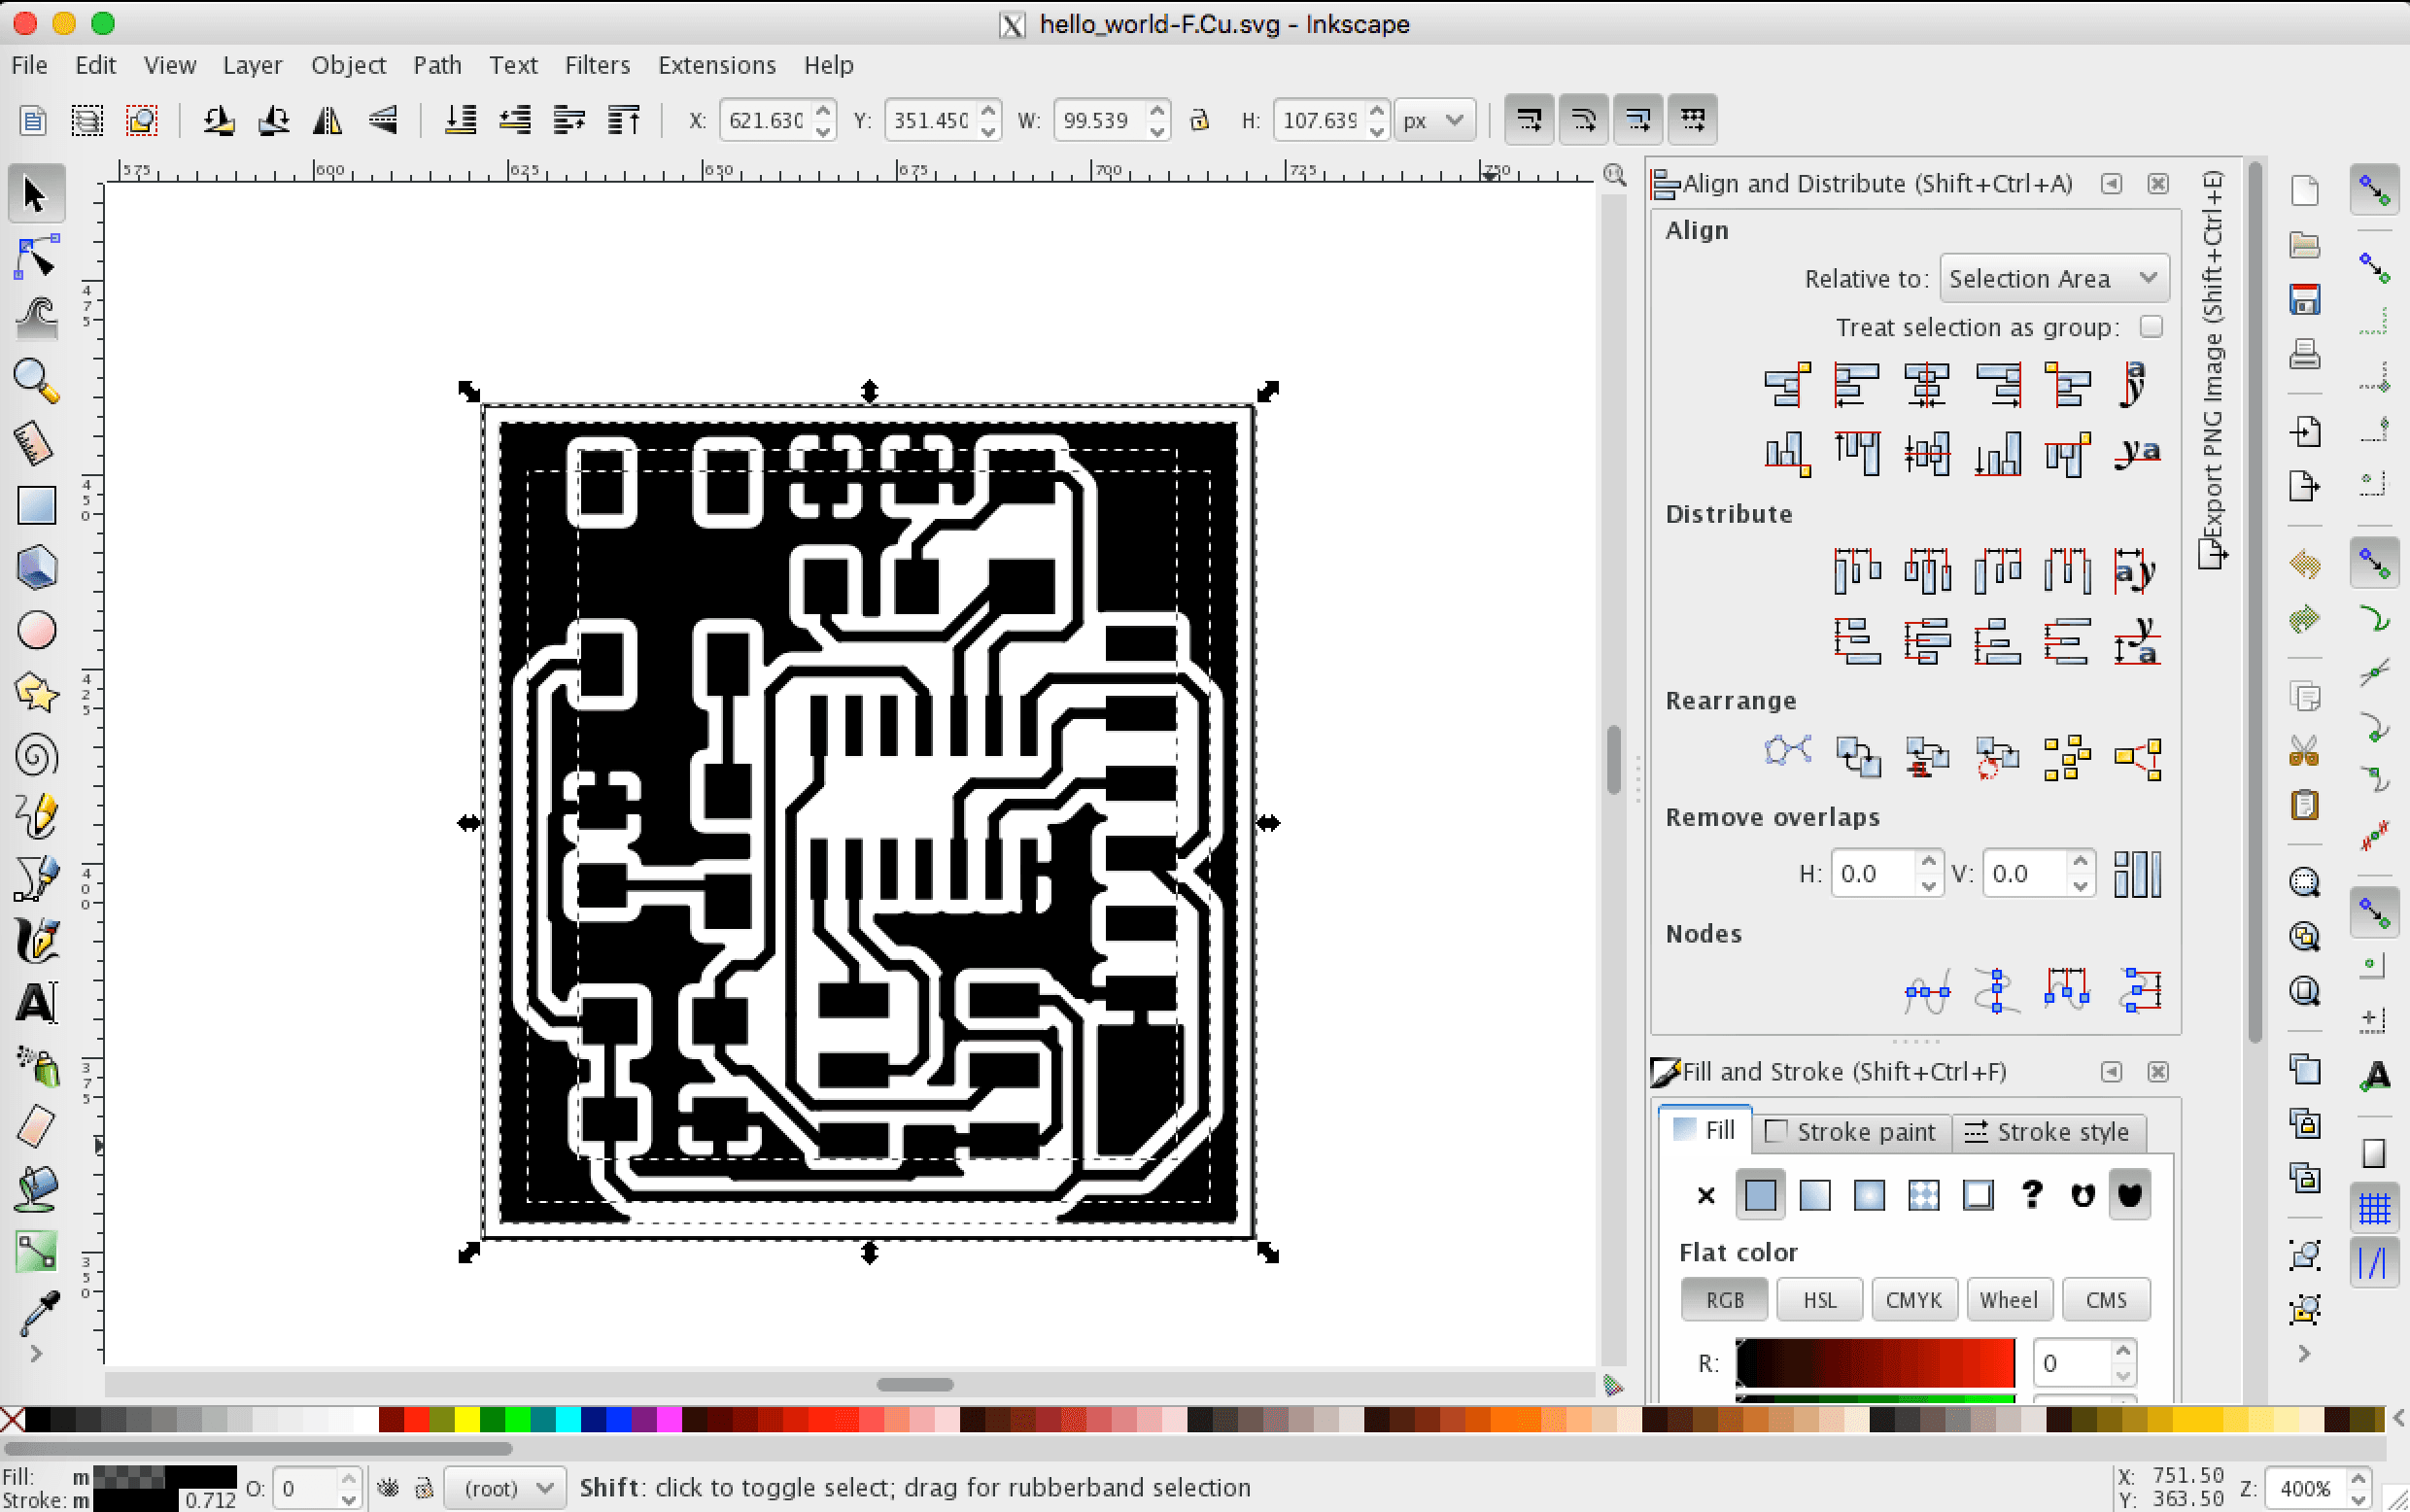Open the (root) layer dropdown
2410x1512 pixels.
pos(505,1488)
